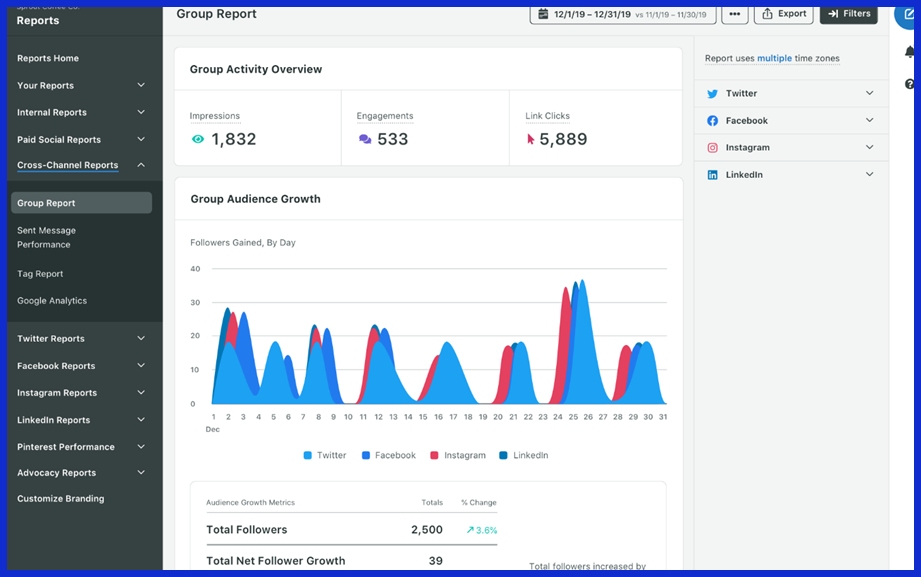Click the Link Clicks cursor icon

pyautogui.click(x=530, y=139)
